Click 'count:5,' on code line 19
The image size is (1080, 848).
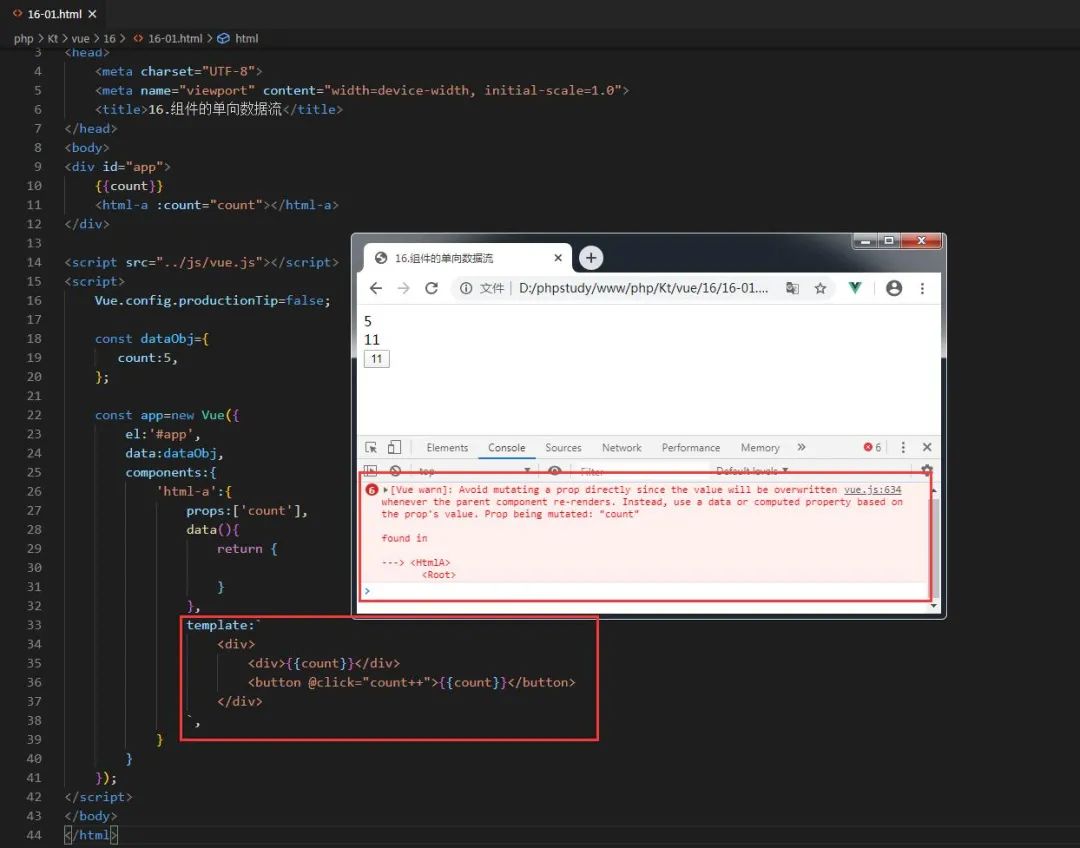pyautogui.click(x=147, y=358)
